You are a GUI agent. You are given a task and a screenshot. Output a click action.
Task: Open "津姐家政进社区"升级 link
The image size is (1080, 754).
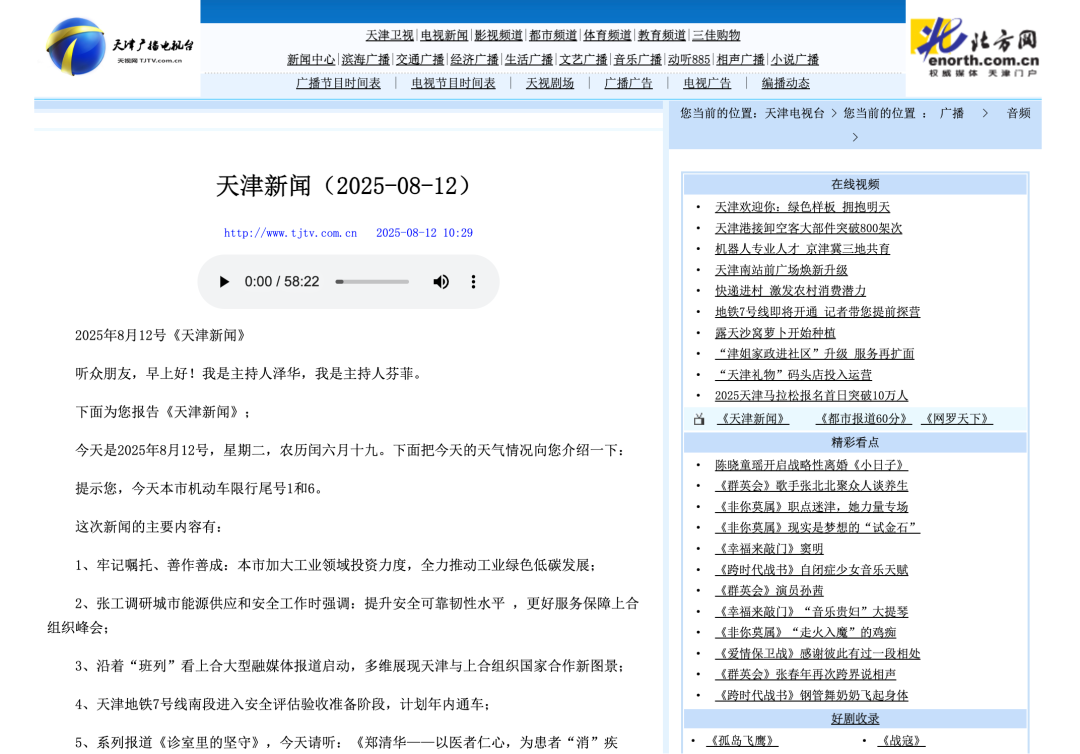click(814, 354)
